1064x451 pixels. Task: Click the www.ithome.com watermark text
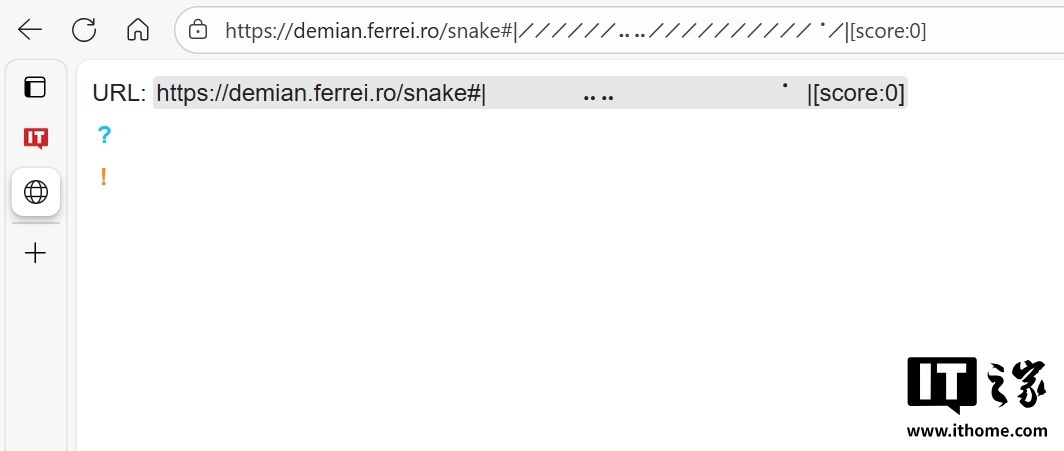tap(976, 431)
